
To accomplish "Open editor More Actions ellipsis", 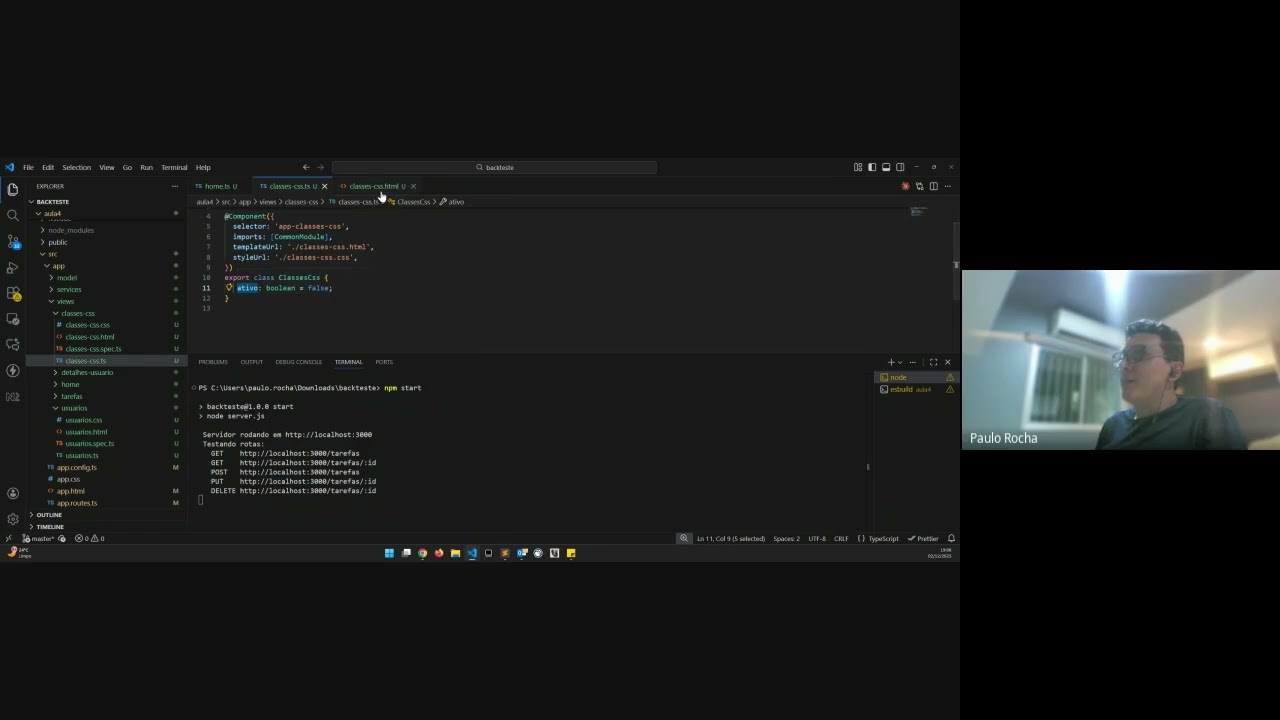I will click(947, 186).
